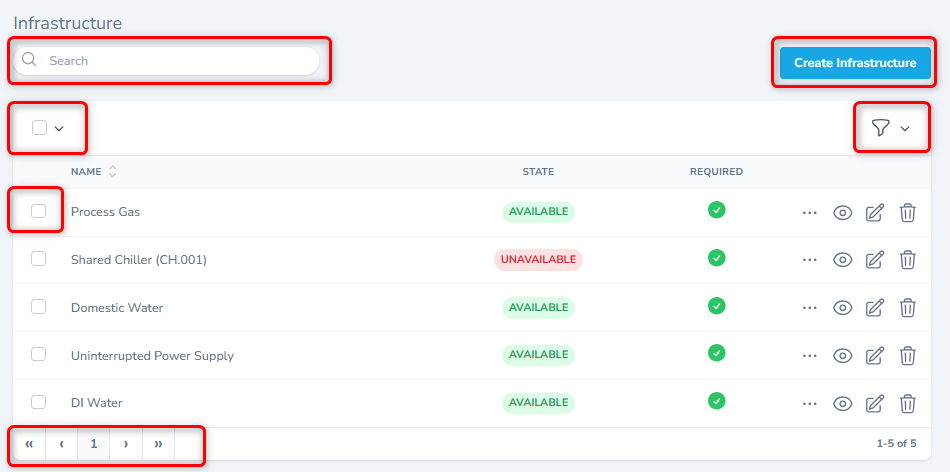
Task: Click the UNAVAILABLE state badge
Action: pos(538,260)
